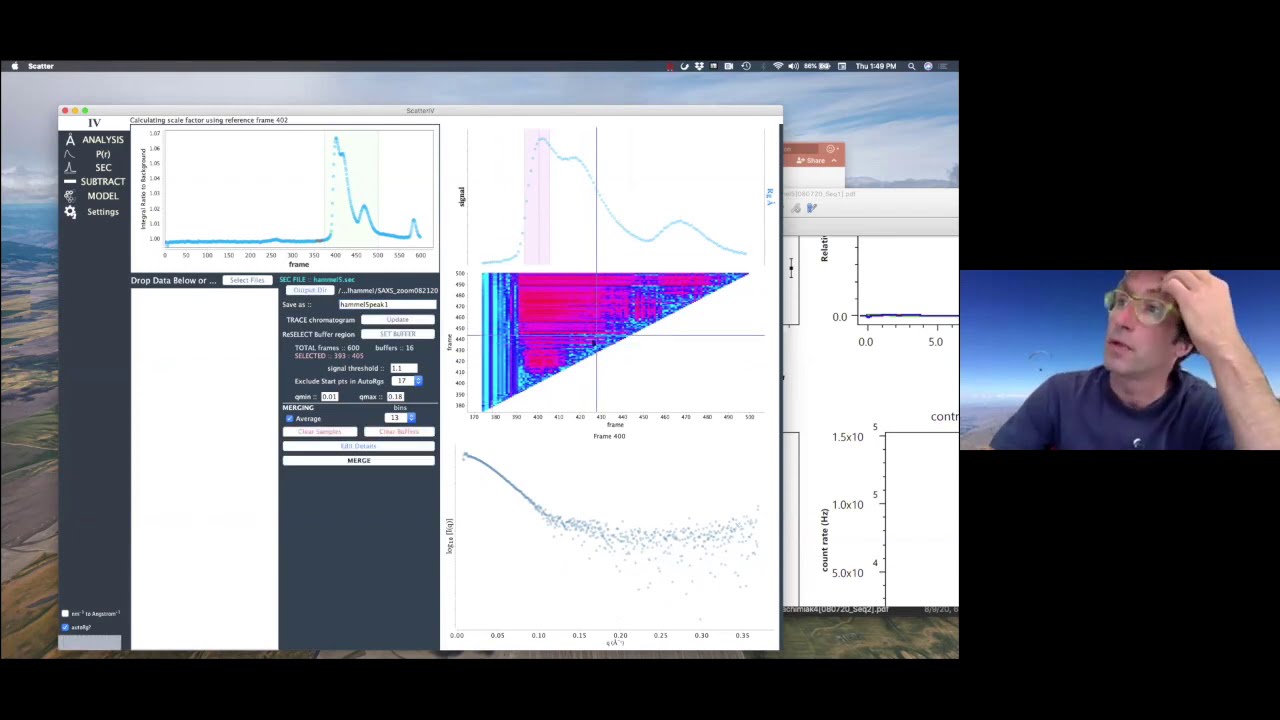
Task: Click the Select Files button
Action: tap(247, 280)
